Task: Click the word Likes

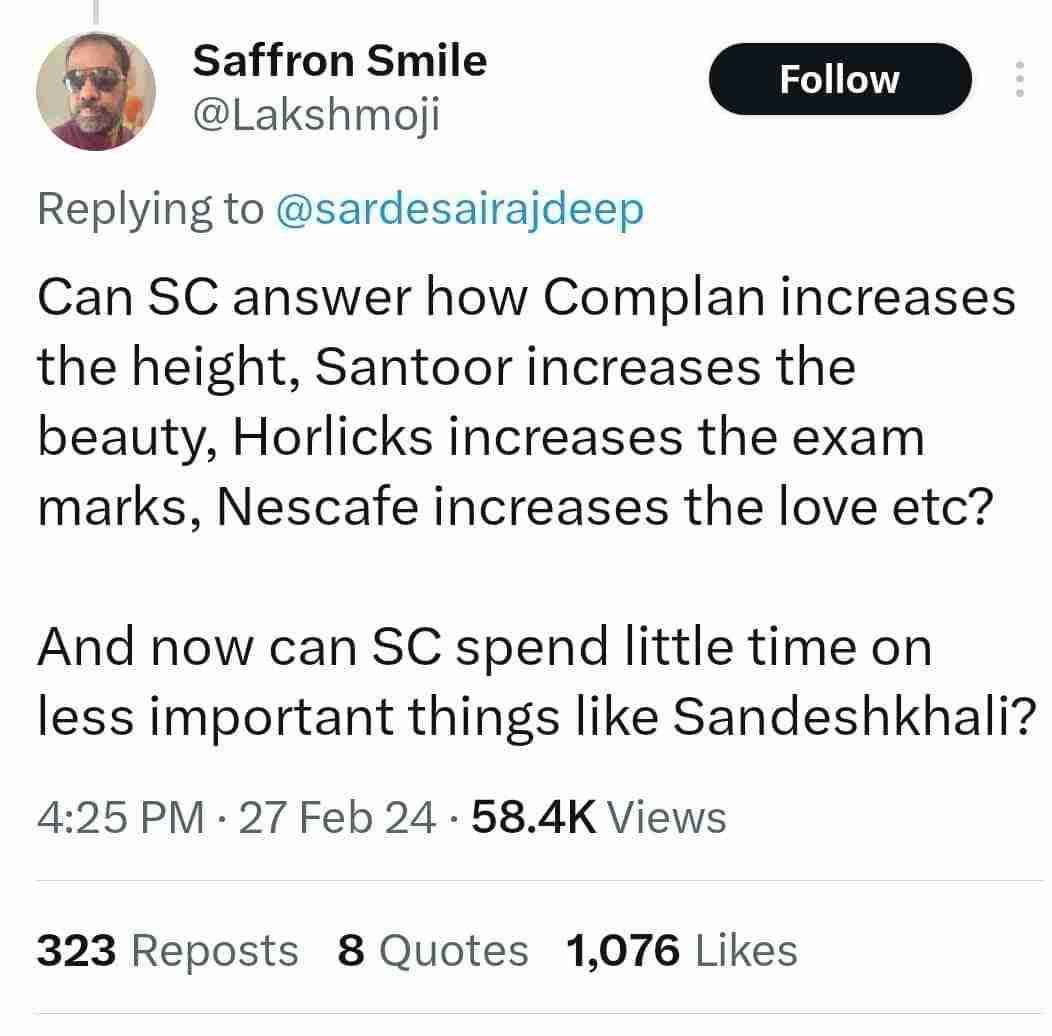Action: (x=746, y=949)
